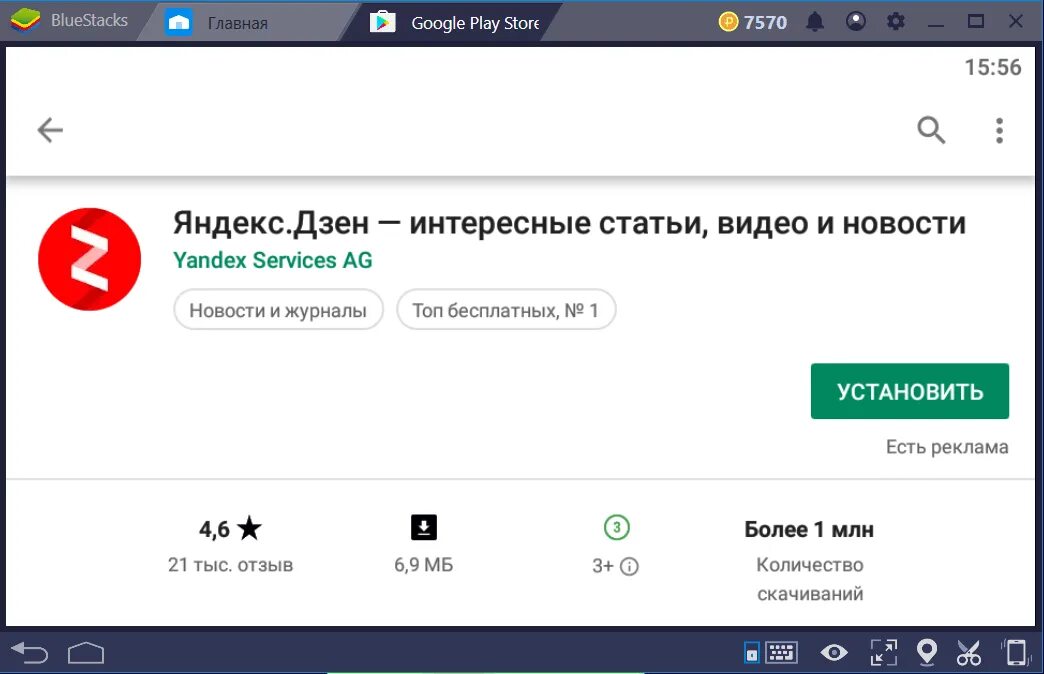Click the green 3+ age rating badge
The height and width of the screenshot is (674, 1044).
coord(617,527)
